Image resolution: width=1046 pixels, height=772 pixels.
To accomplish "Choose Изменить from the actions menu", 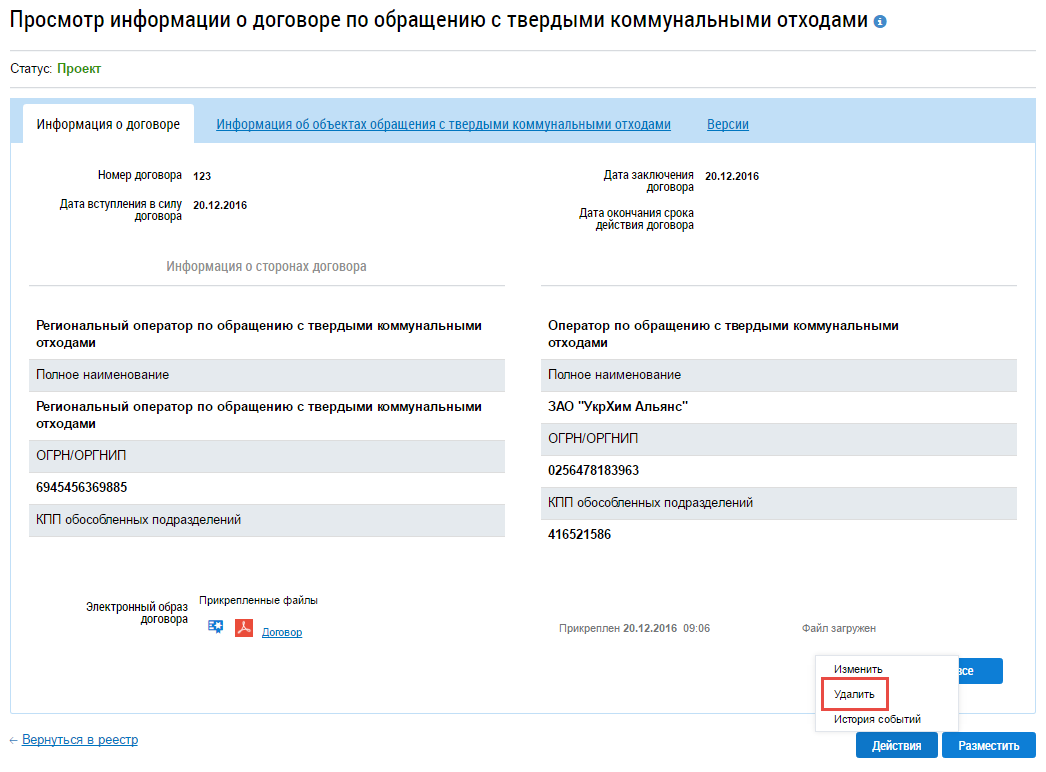I will 858,669.
